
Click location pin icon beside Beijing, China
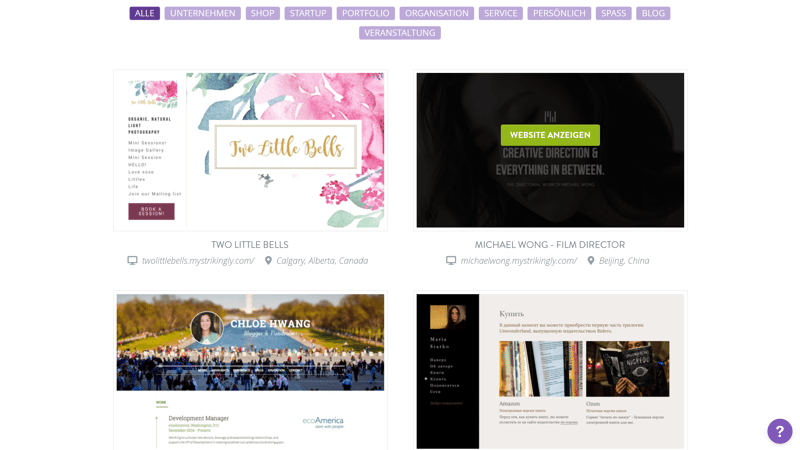[x=591, y=261]
